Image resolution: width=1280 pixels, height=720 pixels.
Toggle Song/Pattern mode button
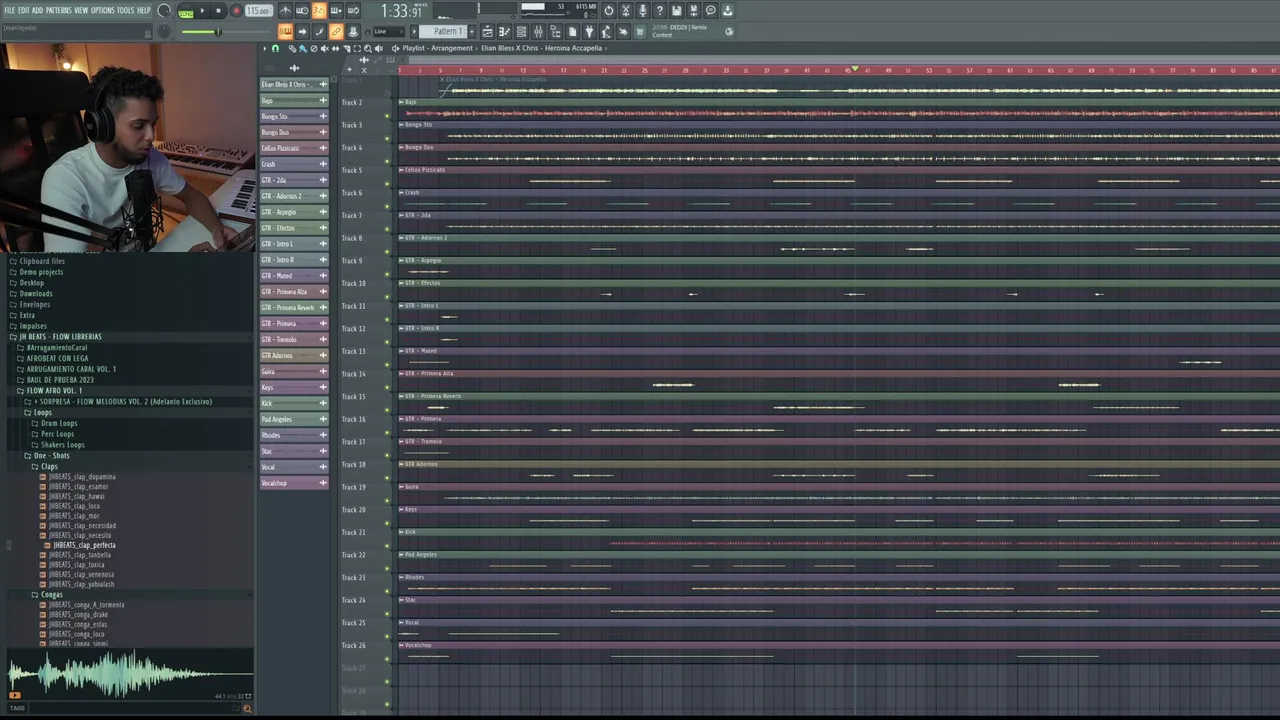(186, 12)
